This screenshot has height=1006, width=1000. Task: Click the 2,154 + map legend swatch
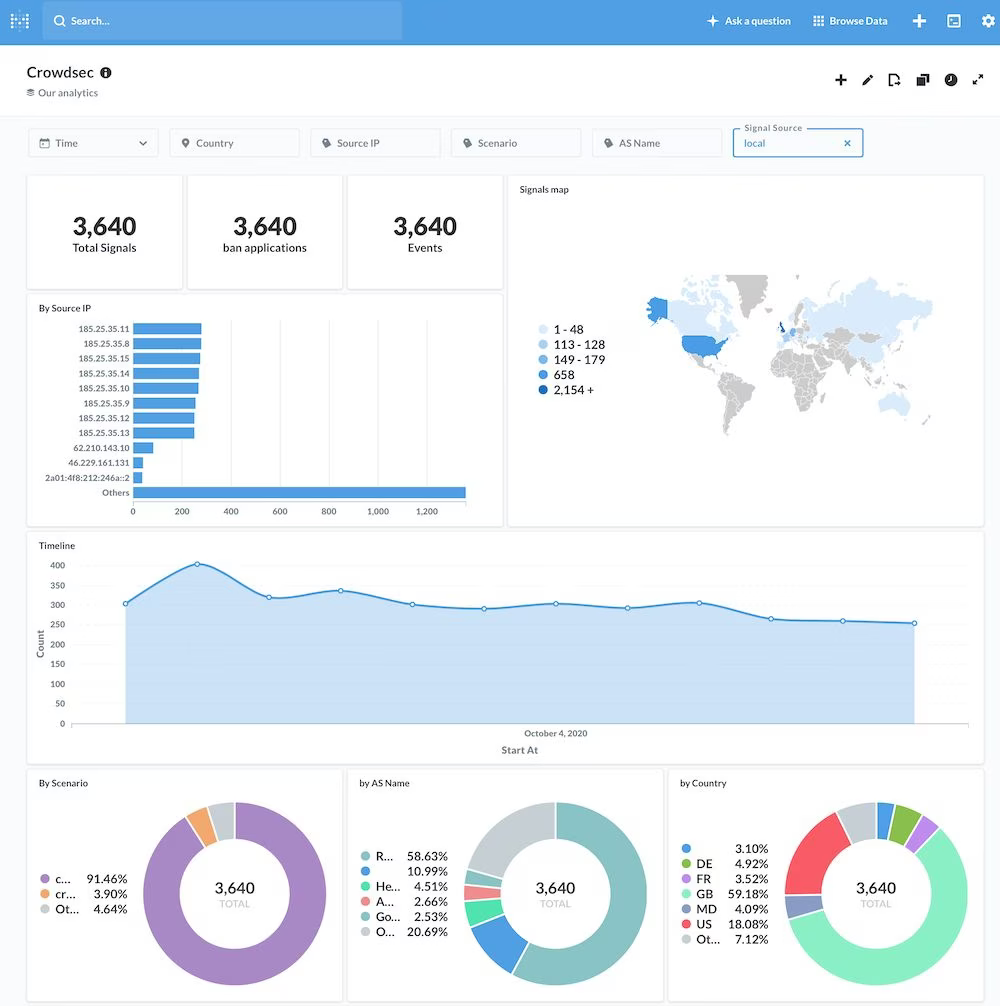point(543,389)
